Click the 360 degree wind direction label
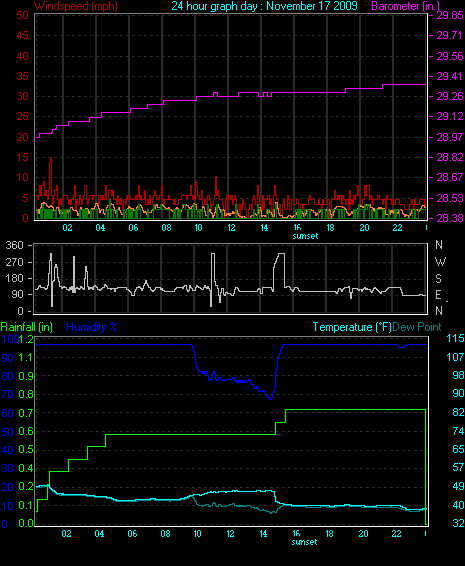This screenshot has width=465, height=566. pos(14,245)
